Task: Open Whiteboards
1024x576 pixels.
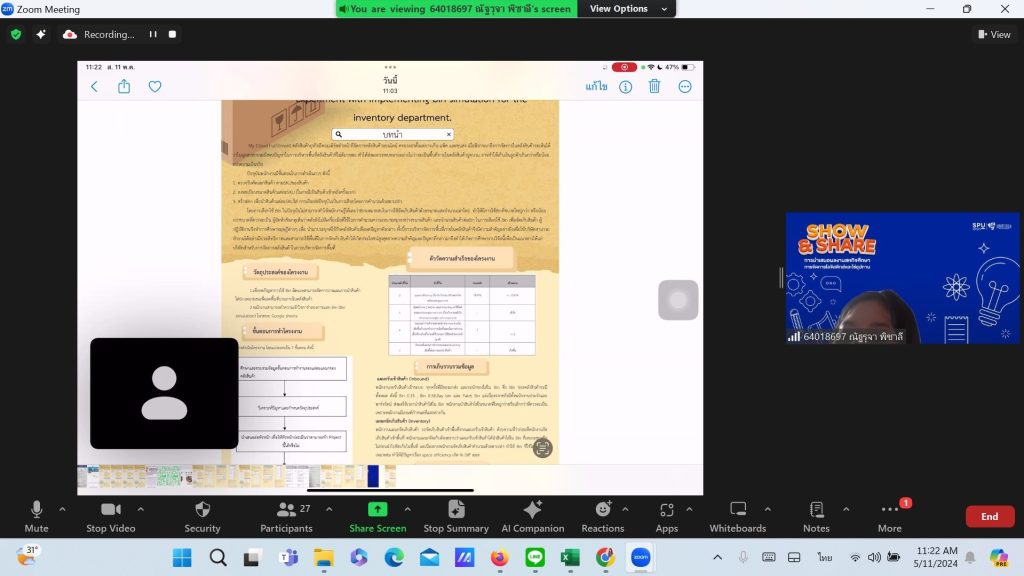Action: click(x=738, y=516)
